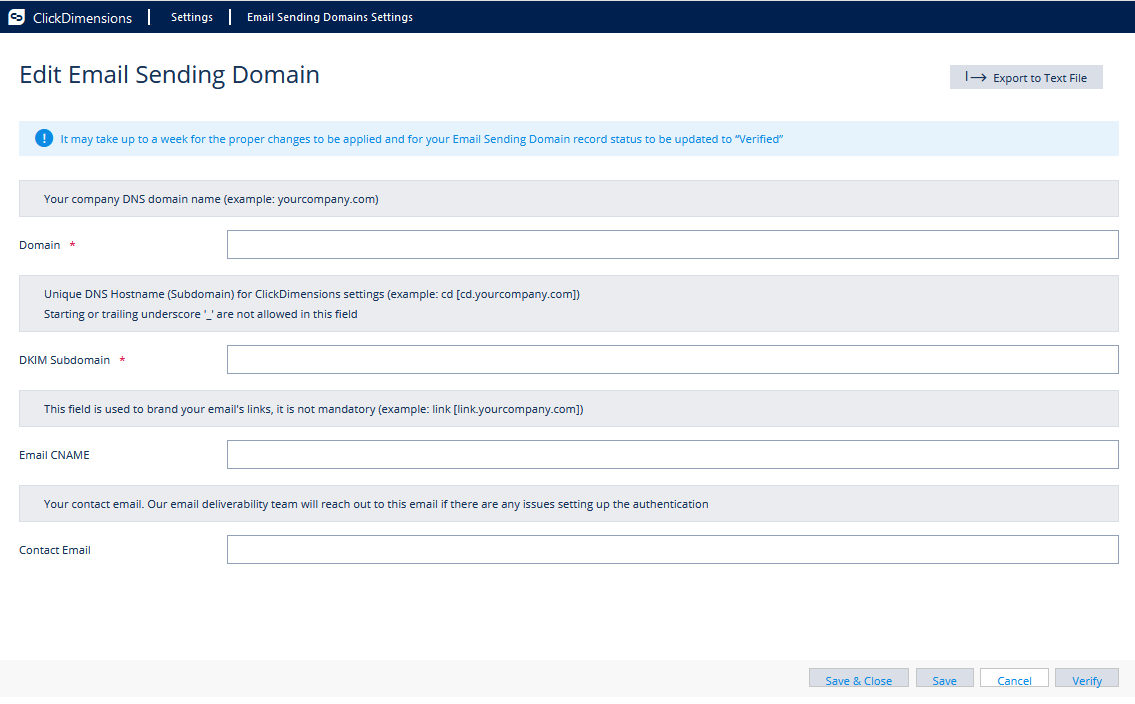The image size is (1135, 704).
Task: Click the blue info alert icon
Action: (44, 138)
